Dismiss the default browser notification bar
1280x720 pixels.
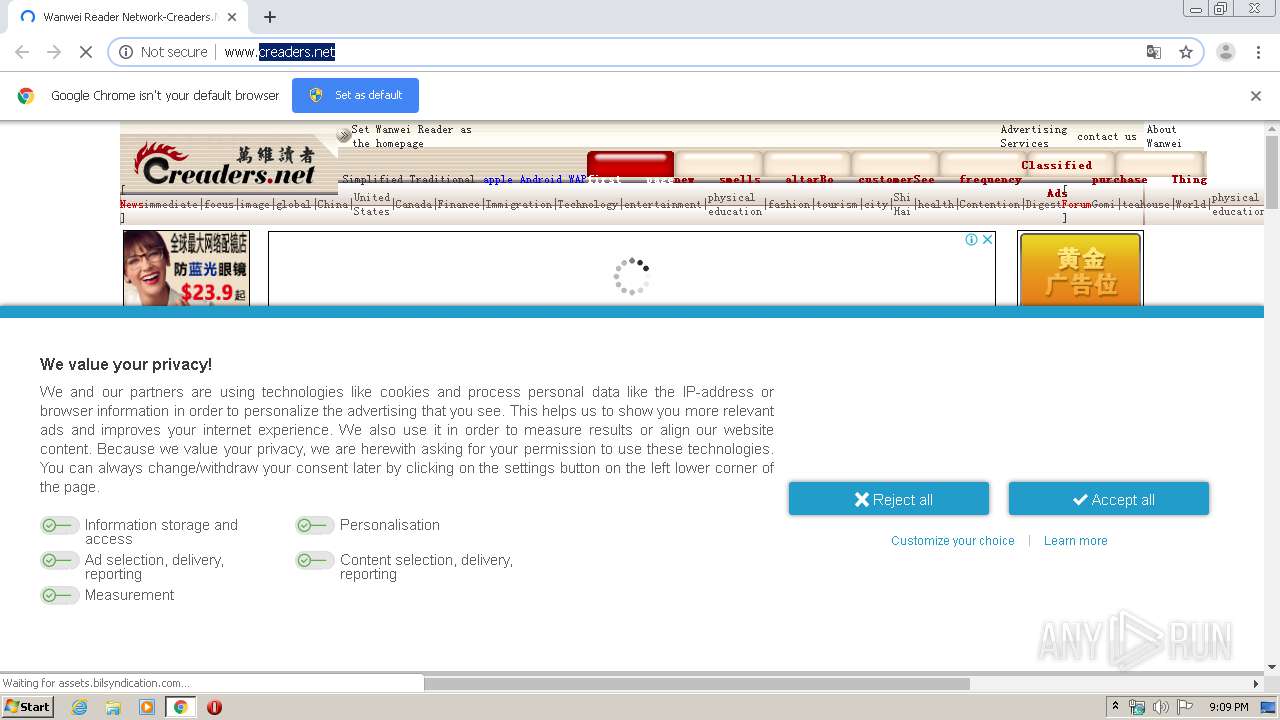[1256, 96]
